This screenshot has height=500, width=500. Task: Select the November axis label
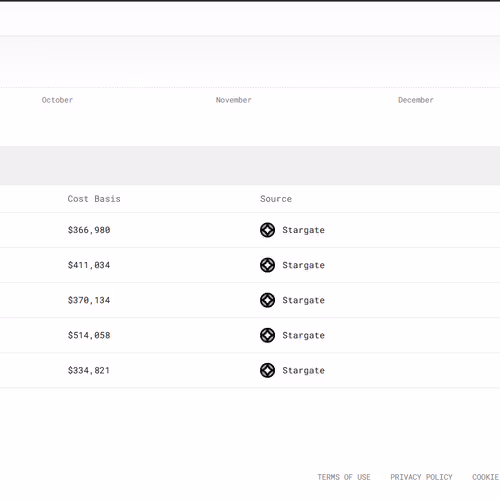[x=233, y=100]
